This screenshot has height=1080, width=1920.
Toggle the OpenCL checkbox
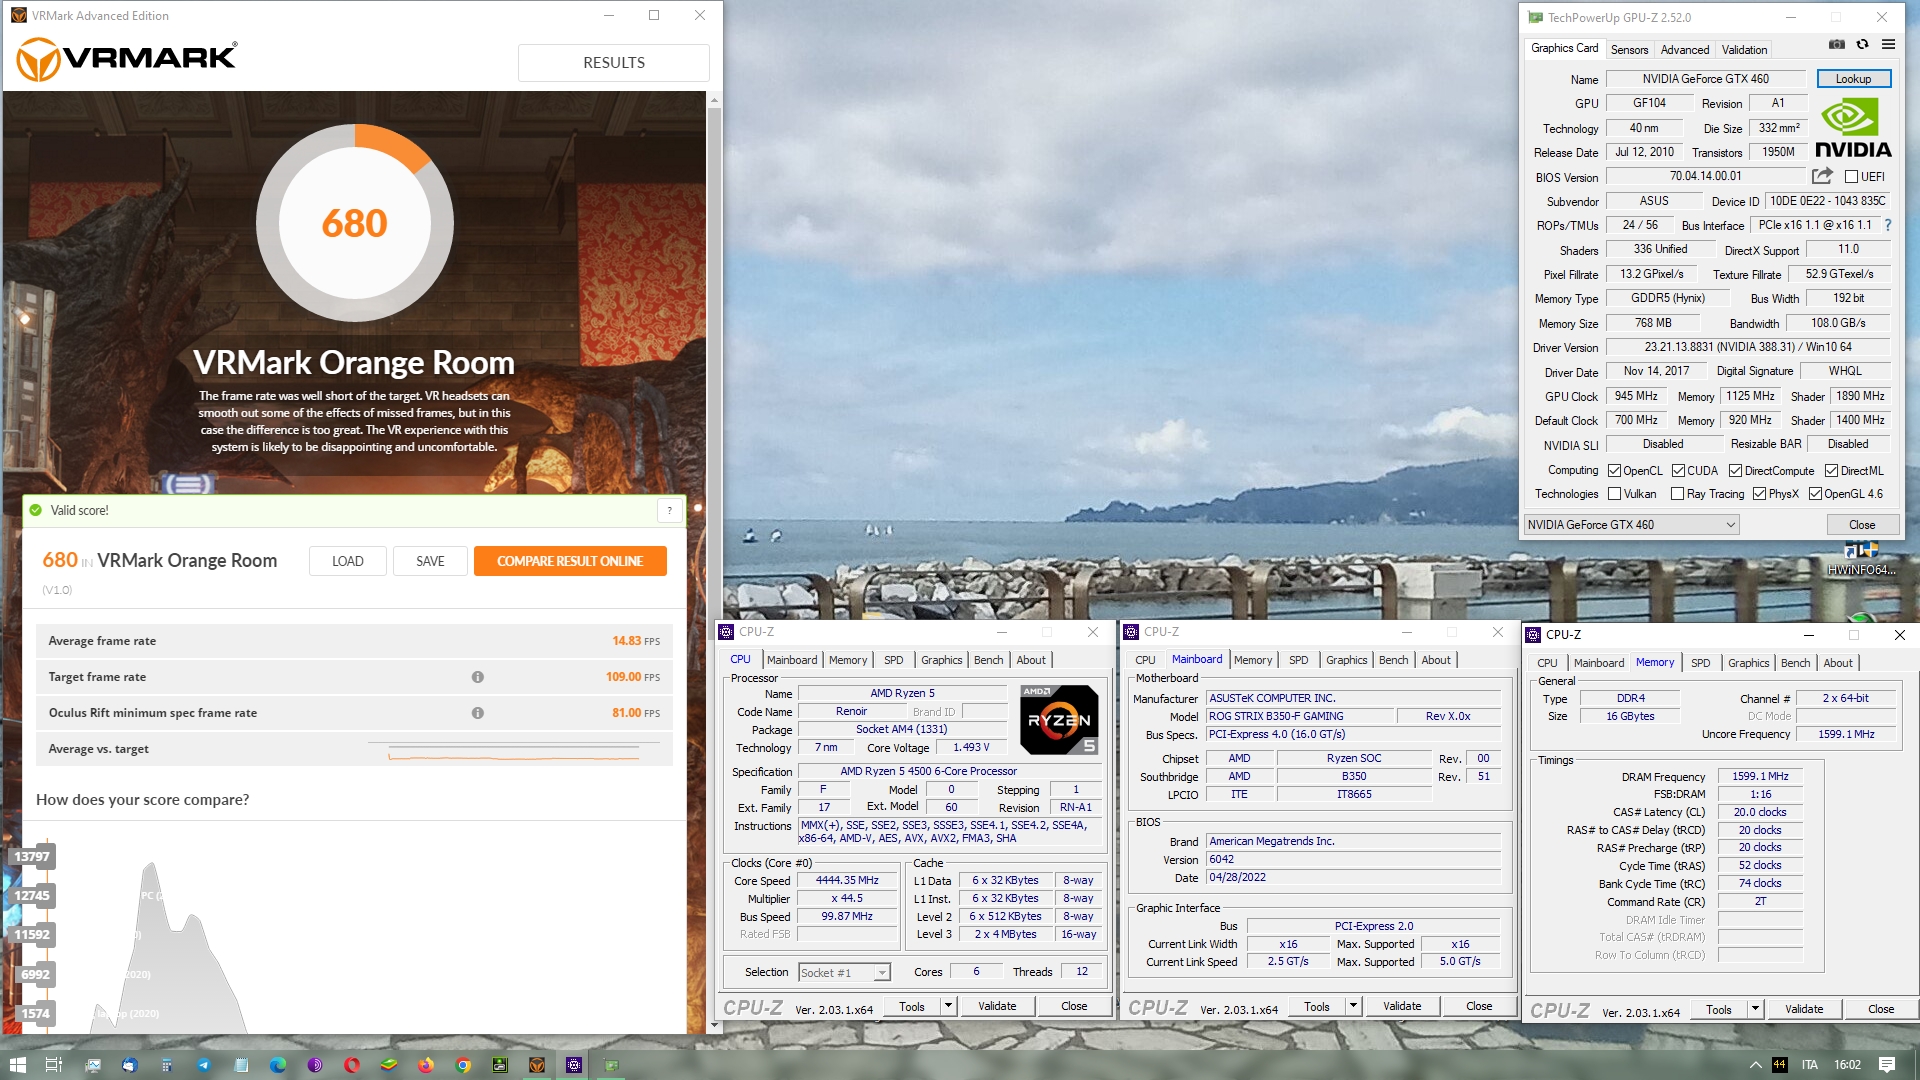(x=1614, y=471)
